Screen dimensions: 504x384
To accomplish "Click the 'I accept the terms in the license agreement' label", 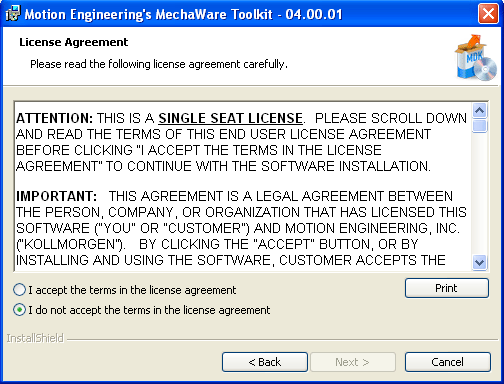I will point(132,290).
